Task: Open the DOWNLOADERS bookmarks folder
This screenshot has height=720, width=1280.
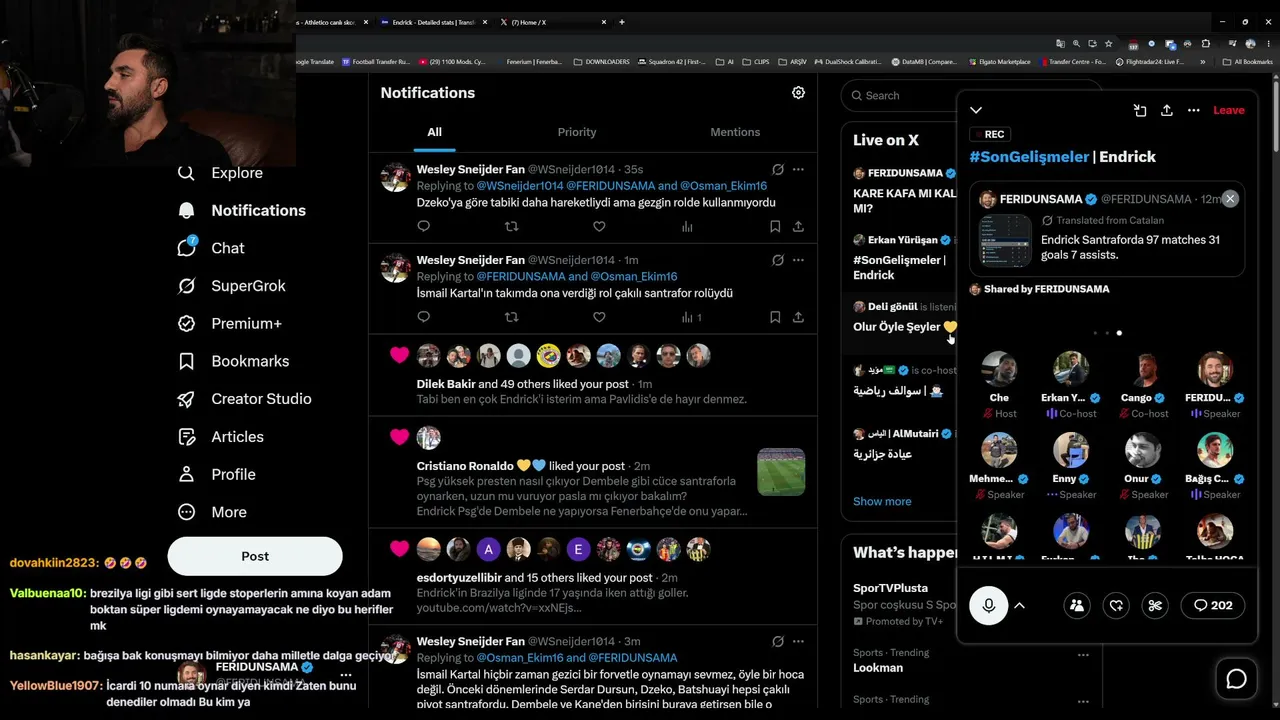Action: pos(602,62)
